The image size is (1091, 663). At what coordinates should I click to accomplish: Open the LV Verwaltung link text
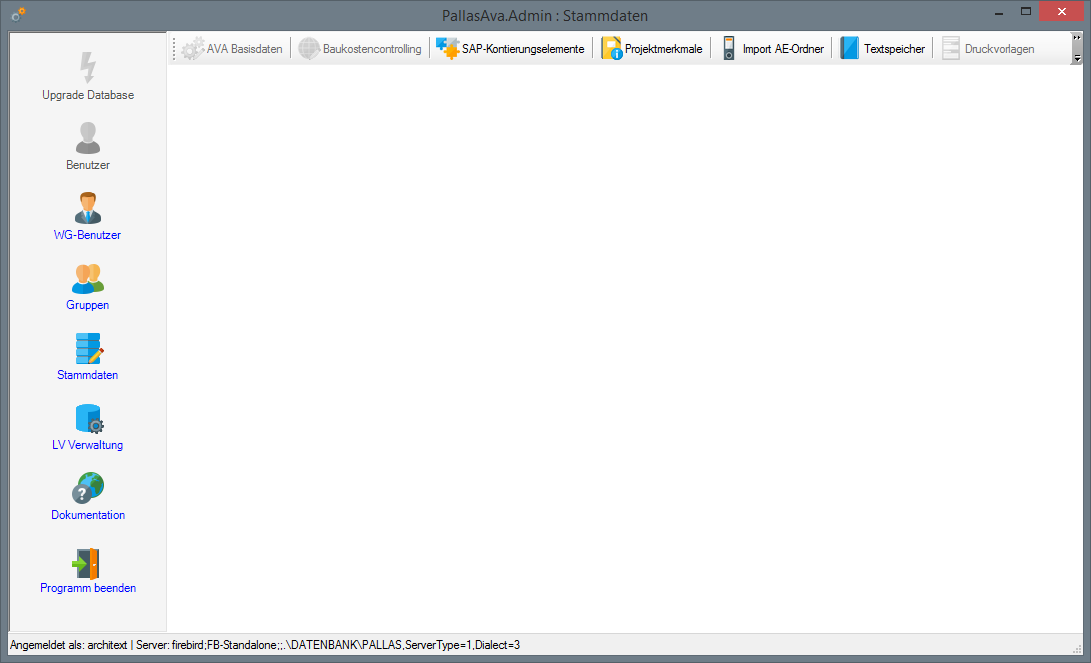coord(88,445)
